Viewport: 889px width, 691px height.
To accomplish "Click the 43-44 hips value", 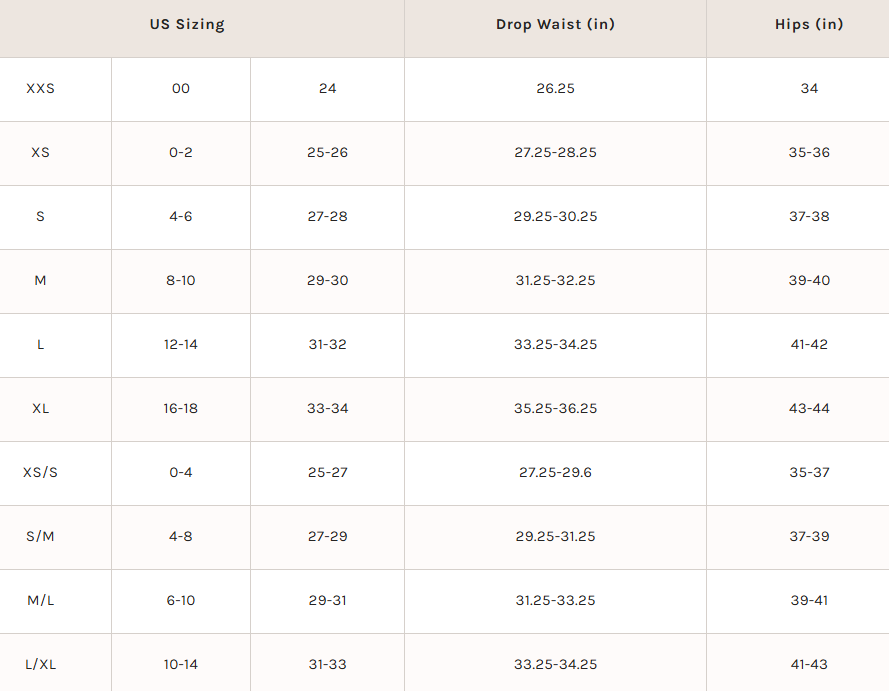I will [809, 409].
